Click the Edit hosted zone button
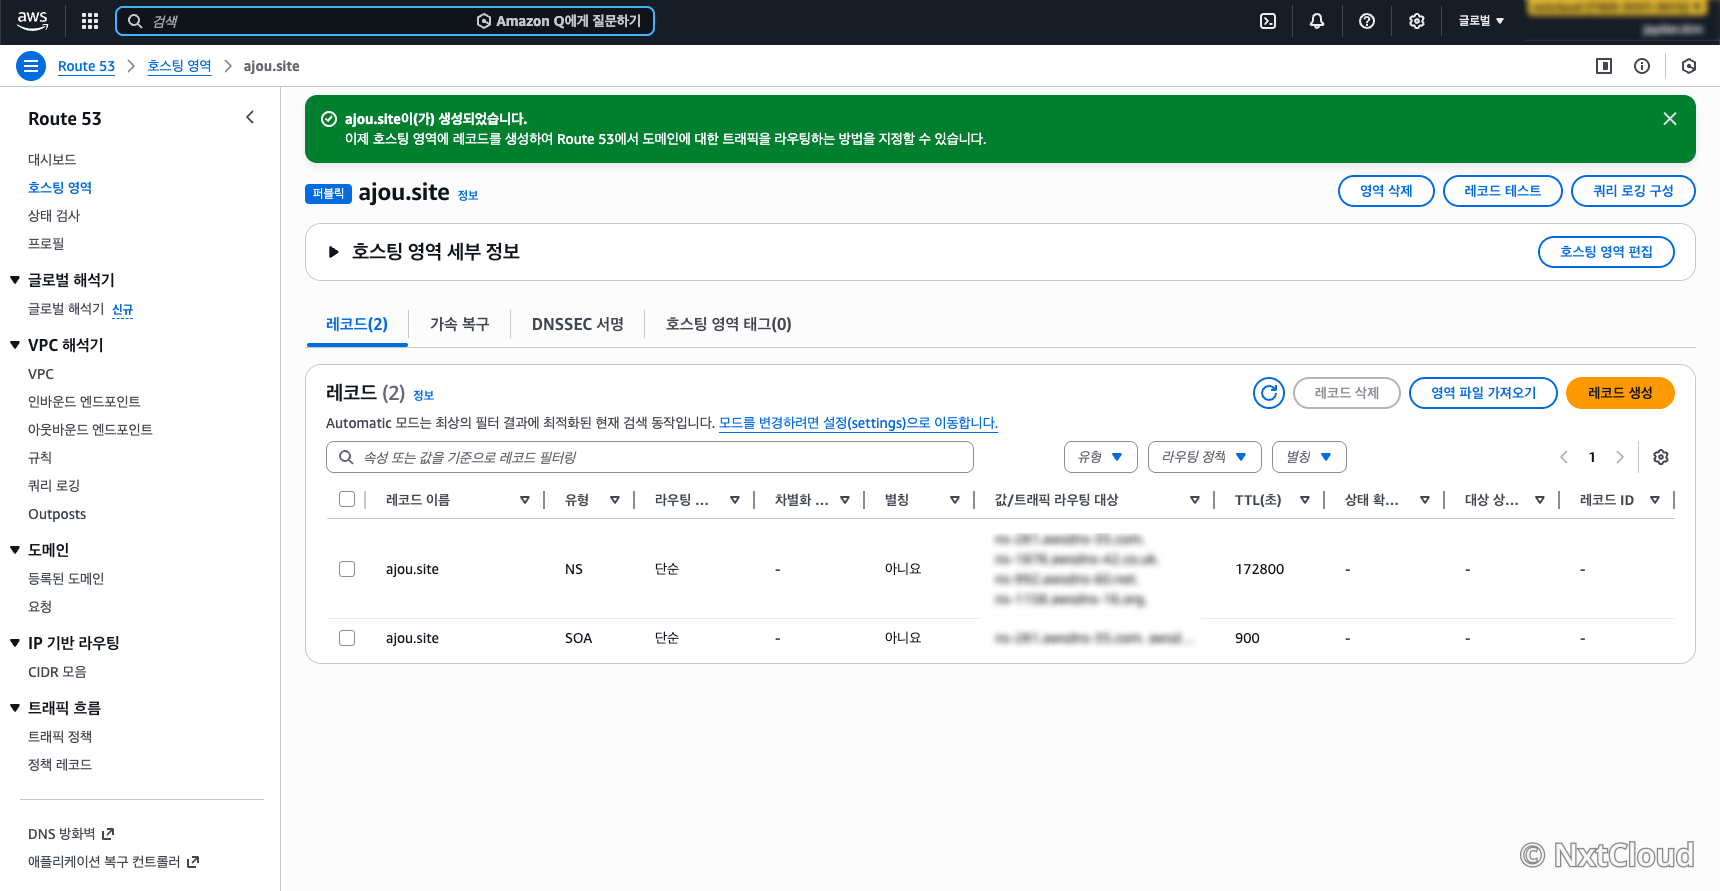 1606,252
